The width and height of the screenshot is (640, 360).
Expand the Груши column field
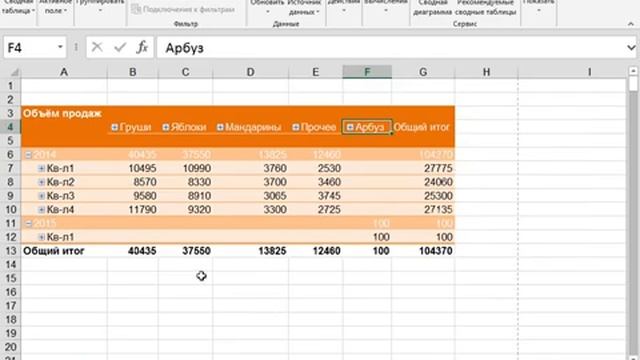[x=115, y=127]
